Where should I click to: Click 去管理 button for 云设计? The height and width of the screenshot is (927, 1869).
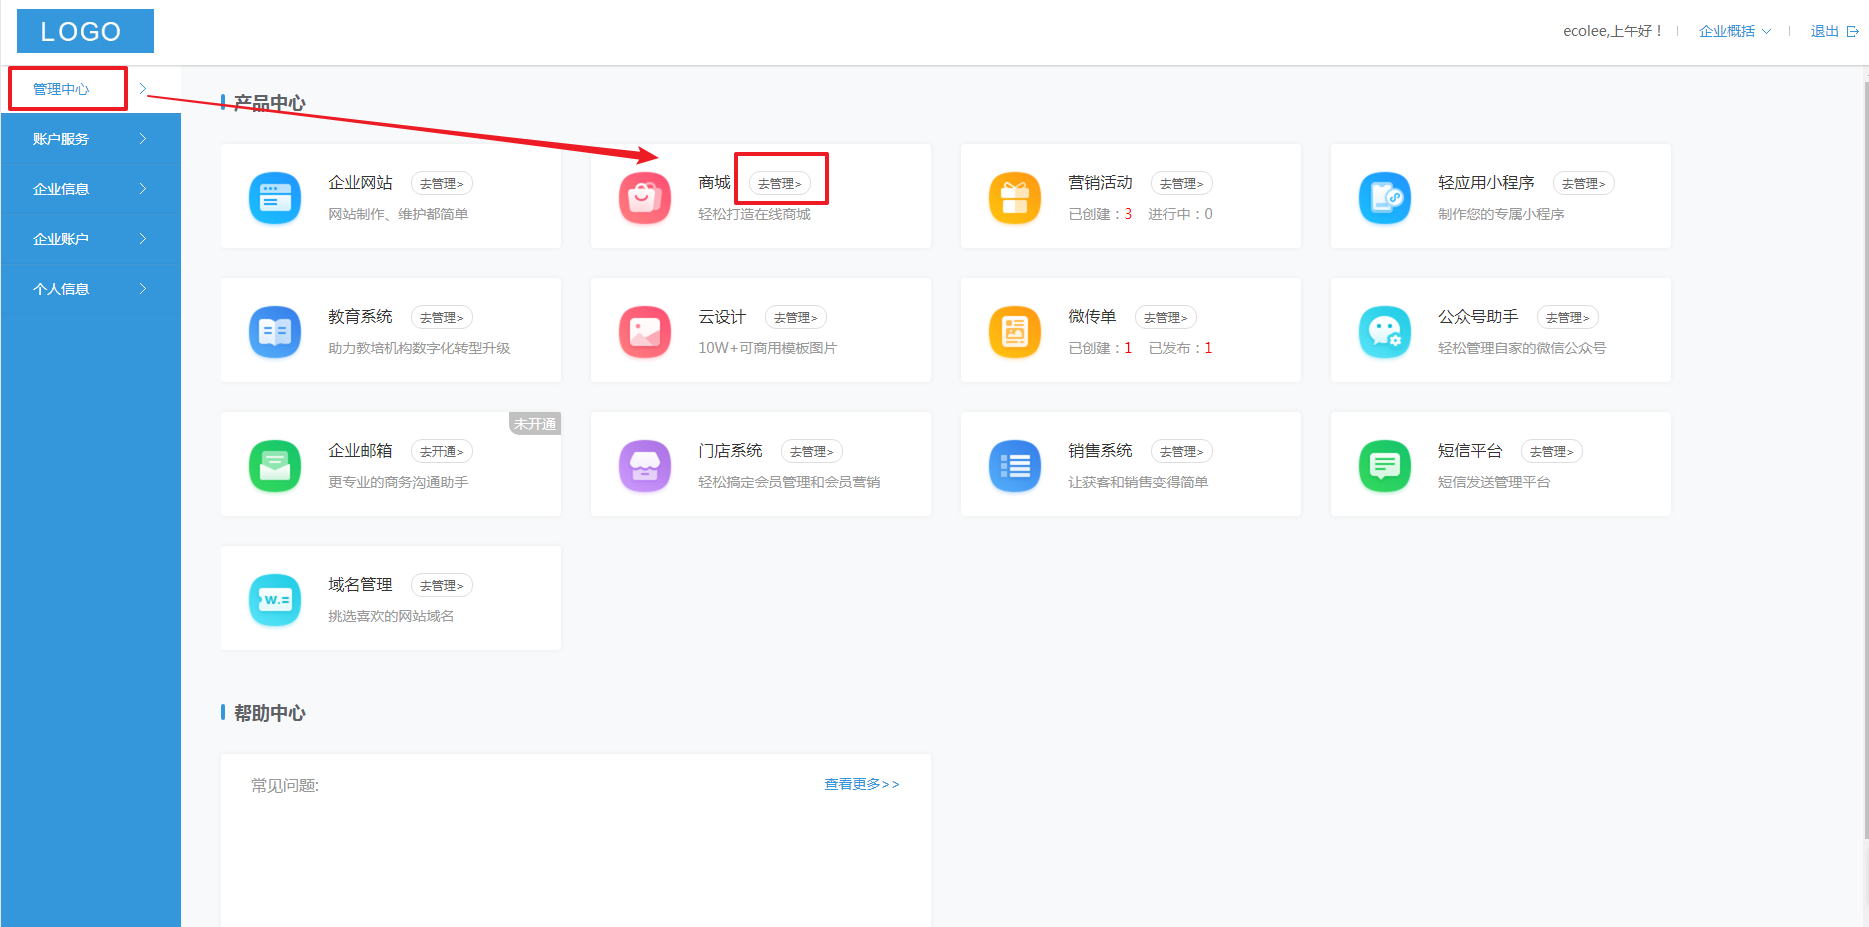click(x=796, y=318)
